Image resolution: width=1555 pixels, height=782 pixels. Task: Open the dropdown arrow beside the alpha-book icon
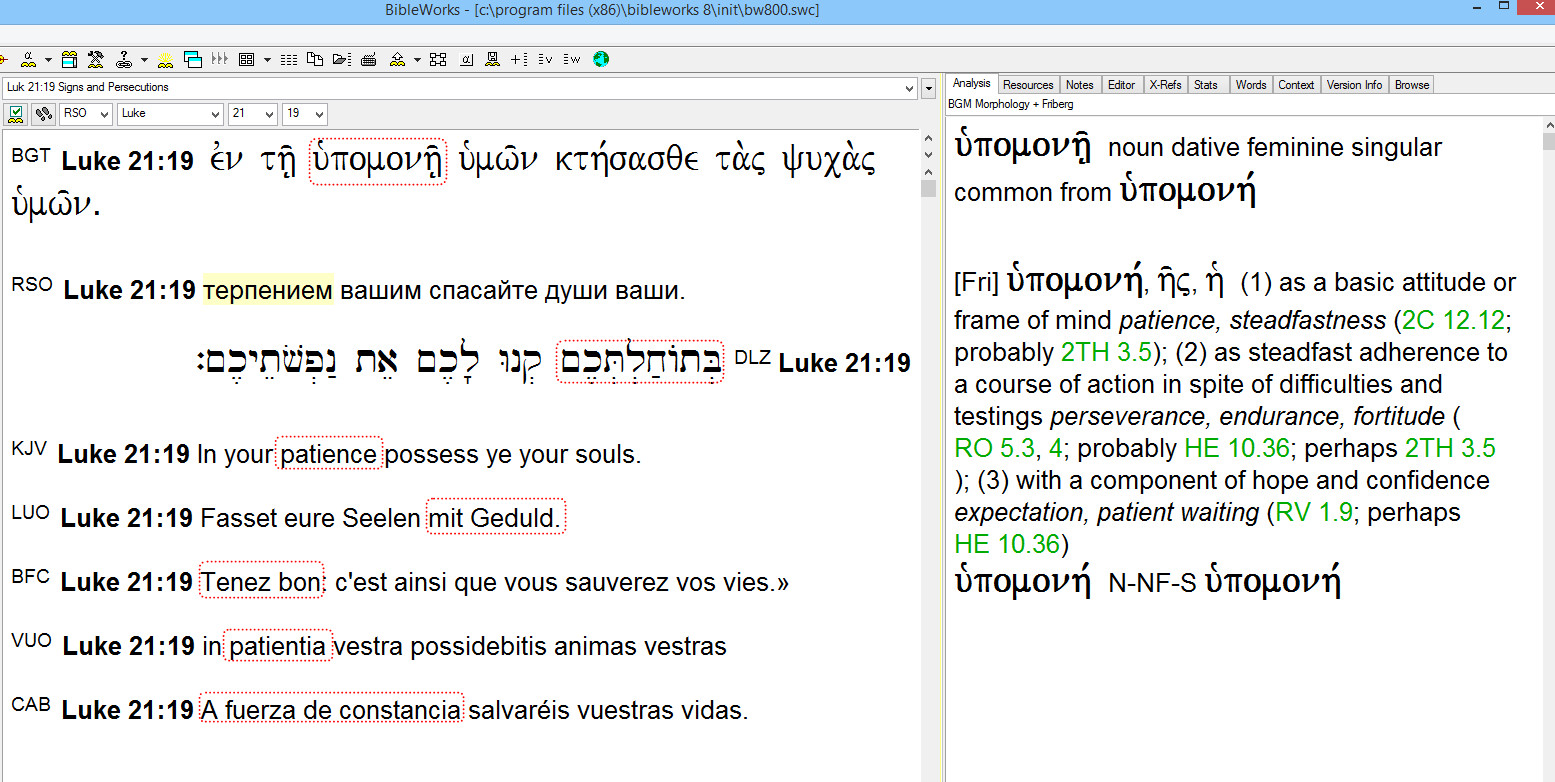coord(48,60)
